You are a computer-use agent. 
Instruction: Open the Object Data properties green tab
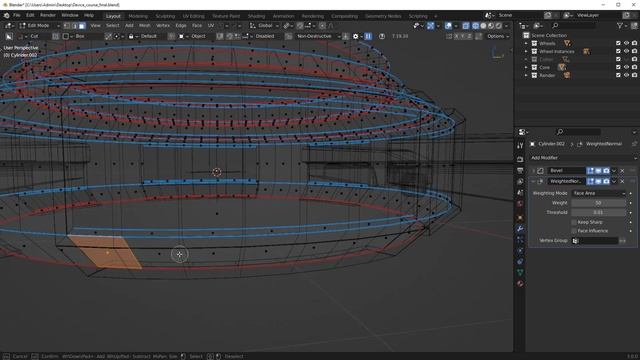coord(520,272)
